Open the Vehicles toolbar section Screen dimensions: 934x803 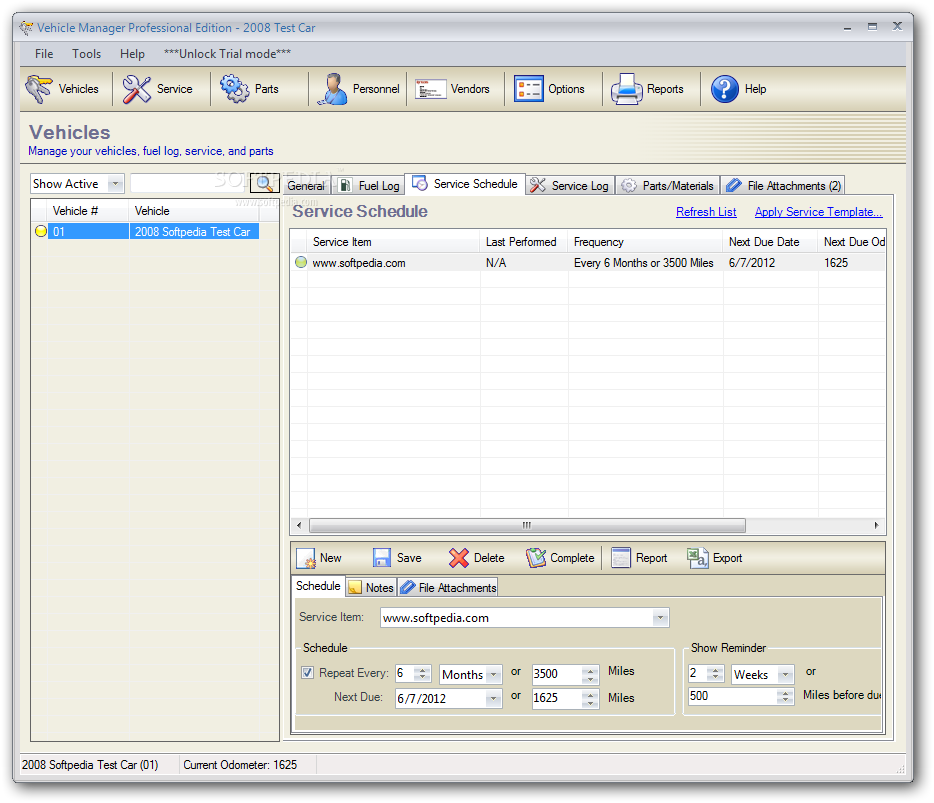[x=62, y=89]
